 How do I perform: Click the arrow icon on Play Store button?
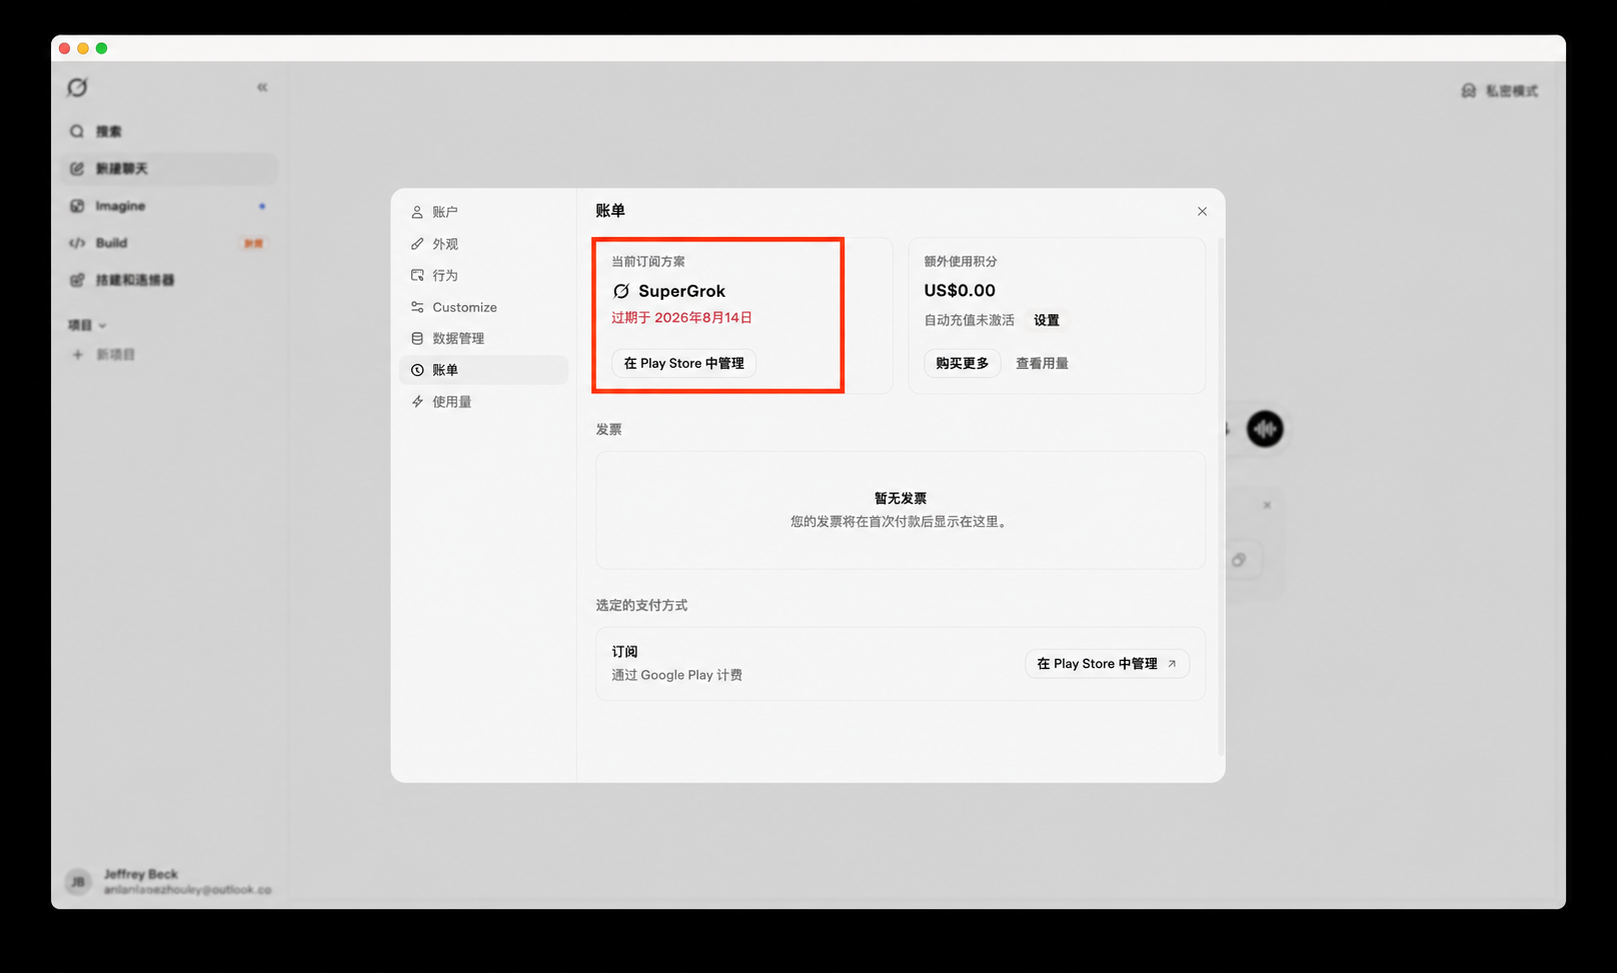tap(1172, 663)
